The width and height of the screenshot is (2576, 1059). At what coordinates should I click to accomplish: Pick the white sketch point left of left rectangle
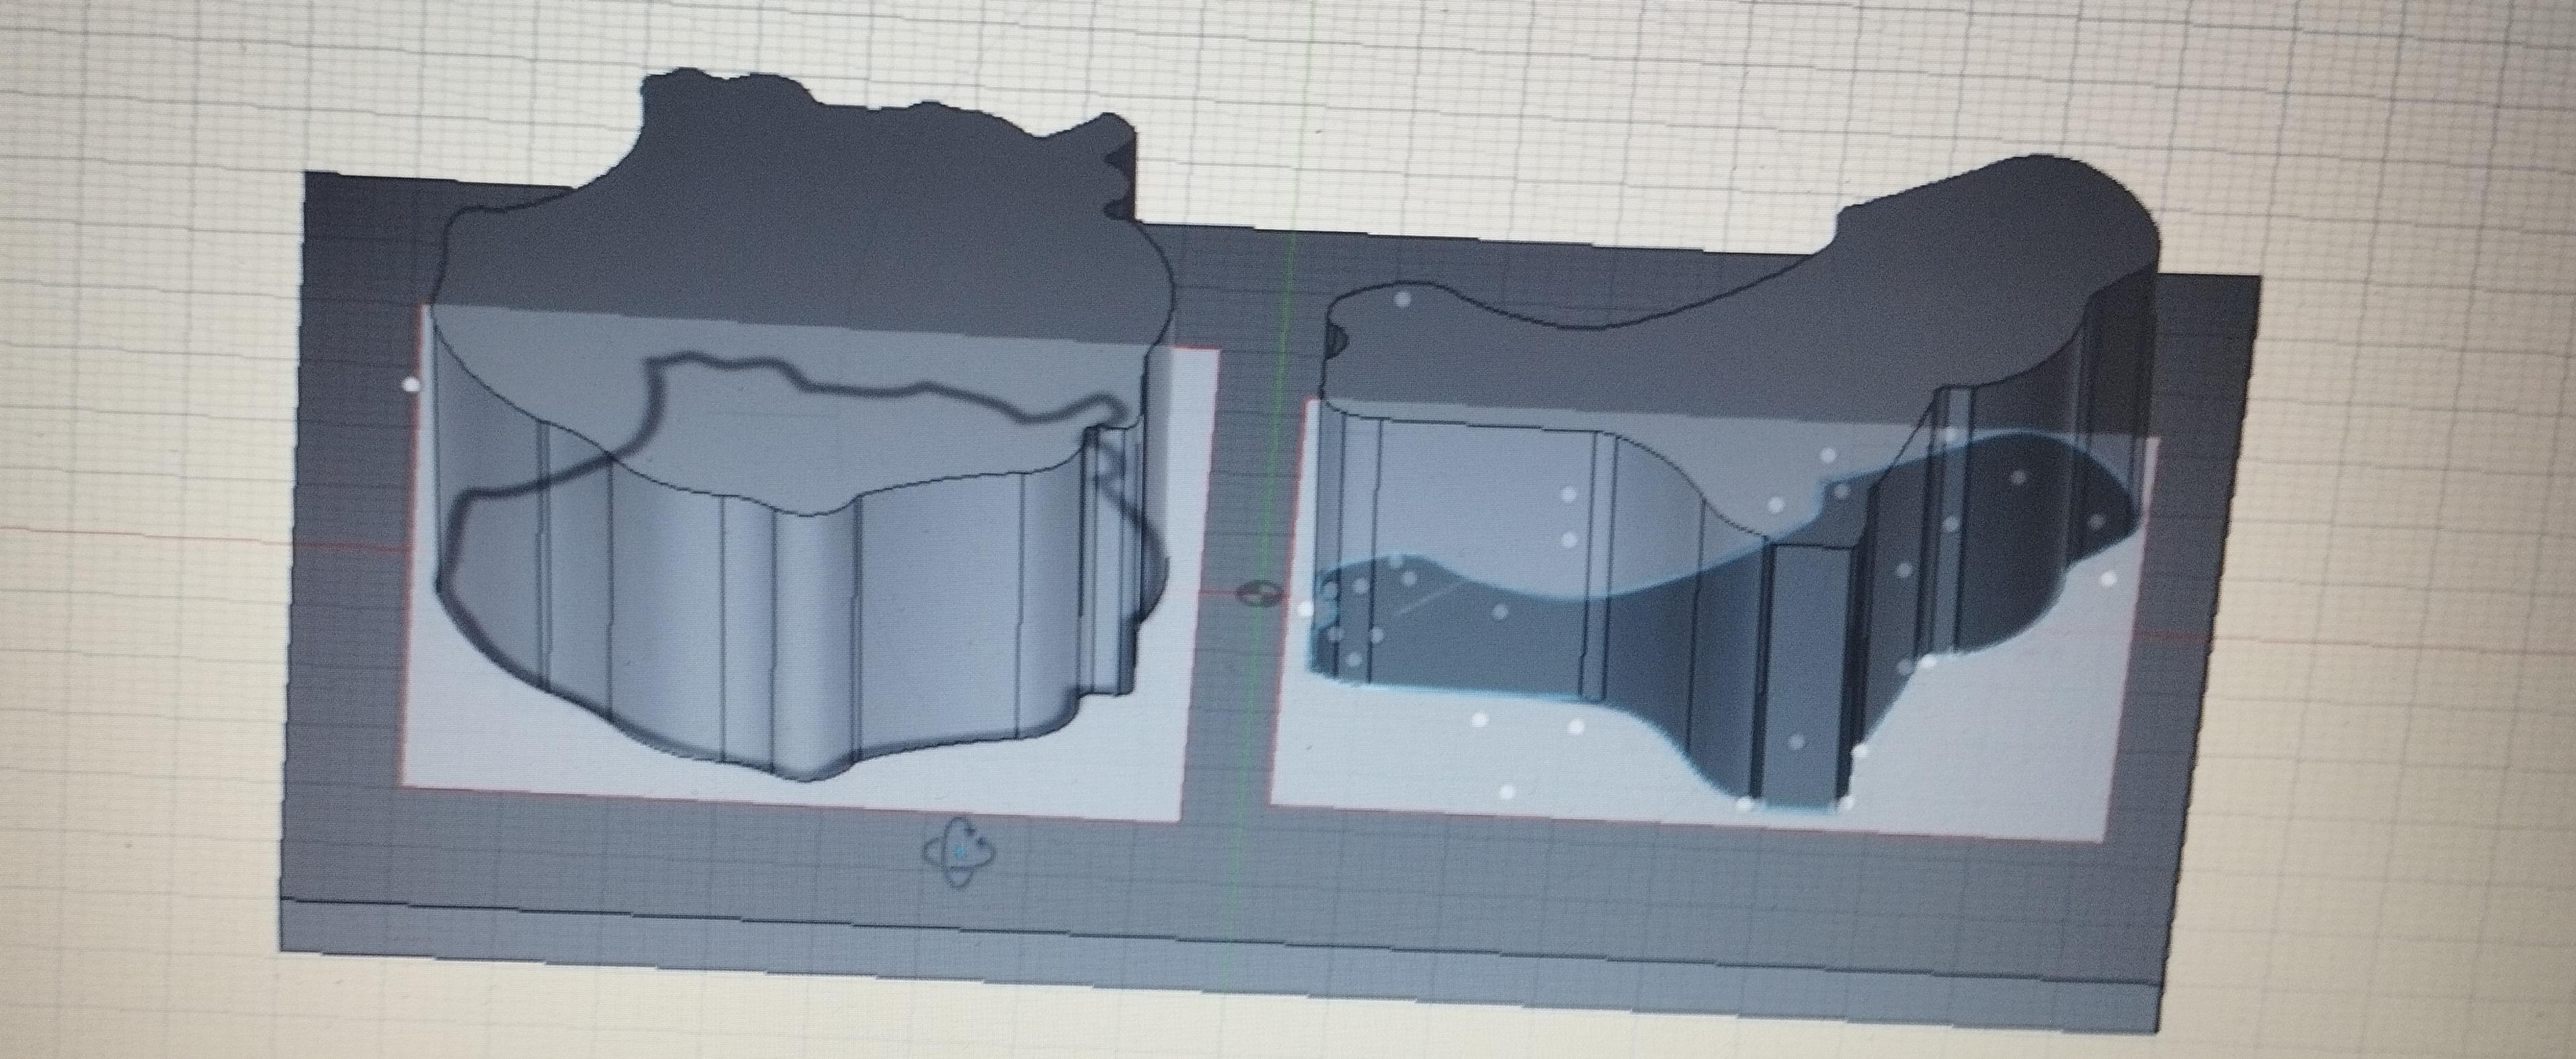(411, 383)
